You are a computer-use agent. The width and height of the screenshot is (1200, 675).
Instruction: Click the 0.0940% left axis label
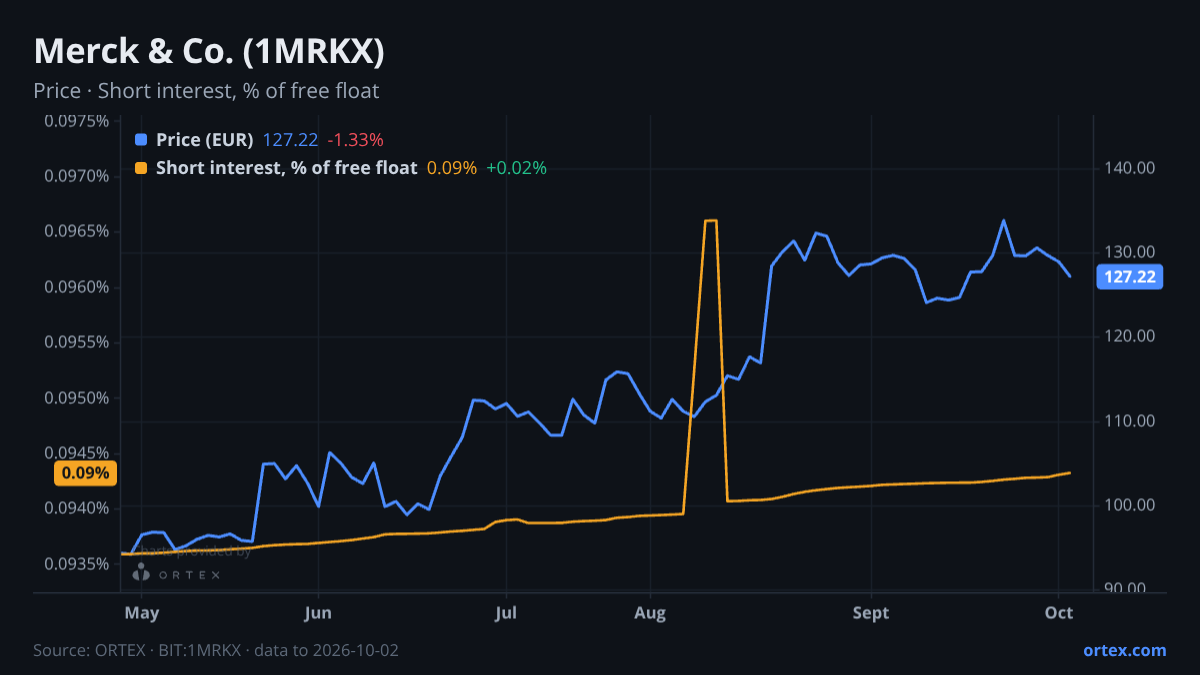point(76,508)
